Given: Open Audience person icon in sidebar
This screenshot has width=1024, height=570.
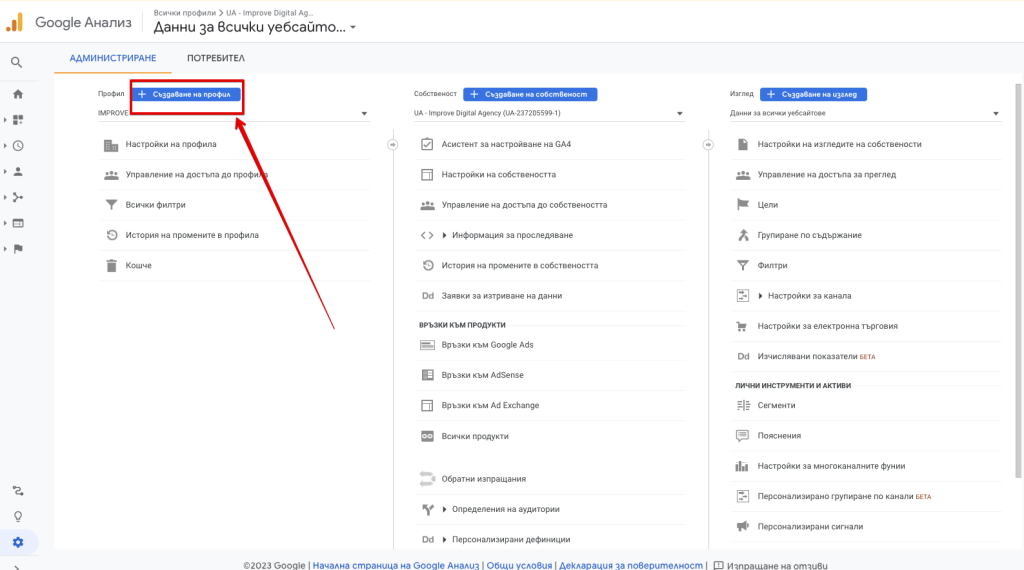Looking at the screenshot, I should (x=18, y=171).
